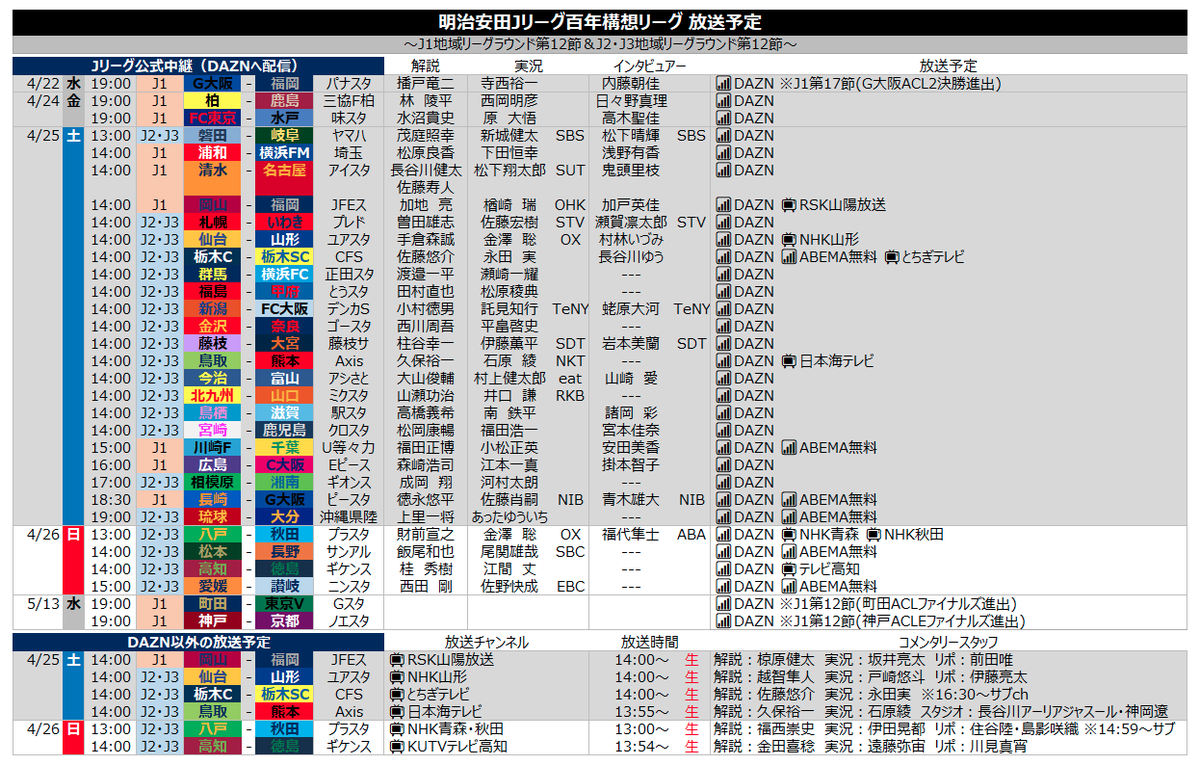1200x765 pixels.
Task: Click the 磐田 team cell
Action: pyautogui.click(x=212, y=135)
